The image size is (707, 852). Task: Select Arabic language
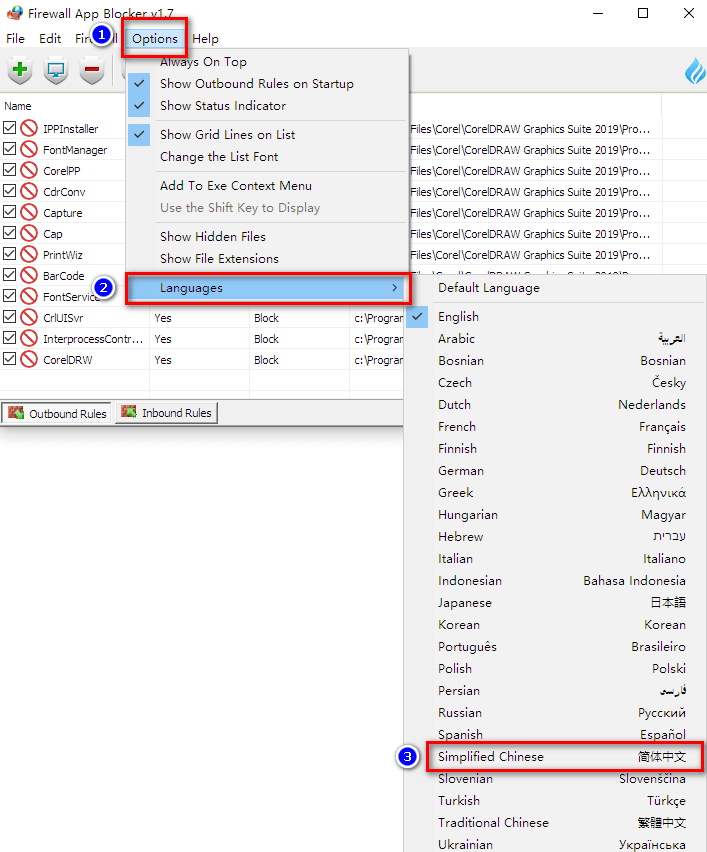coord(555,339)
